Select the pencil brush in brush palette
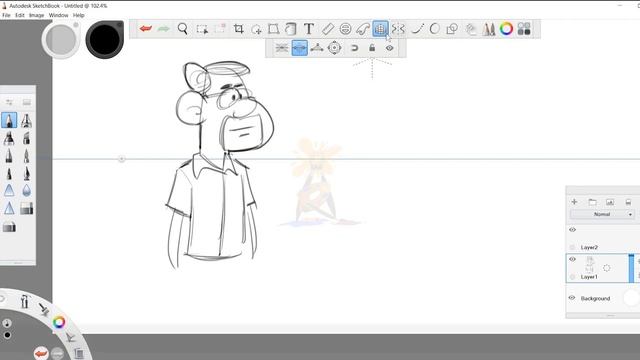Screen dimensions: 640x360 pos(9,120)
